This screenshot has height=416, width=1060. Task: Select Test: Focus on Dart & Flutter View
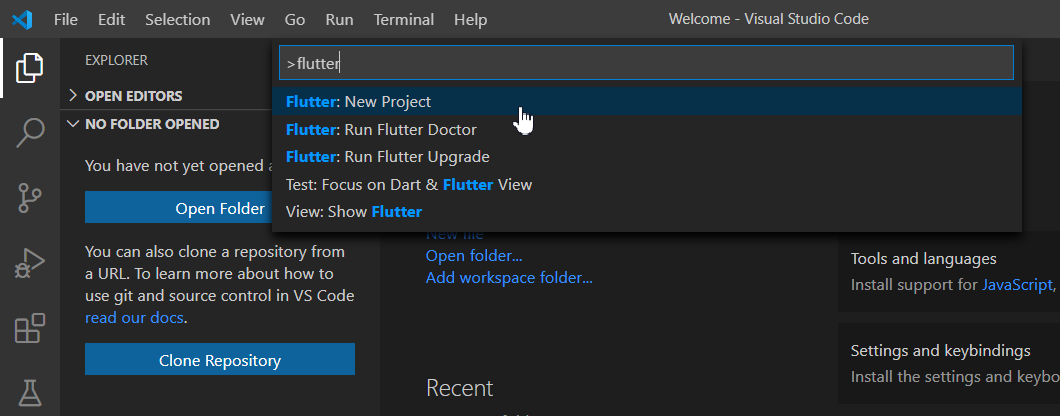[x=646, y=185]
